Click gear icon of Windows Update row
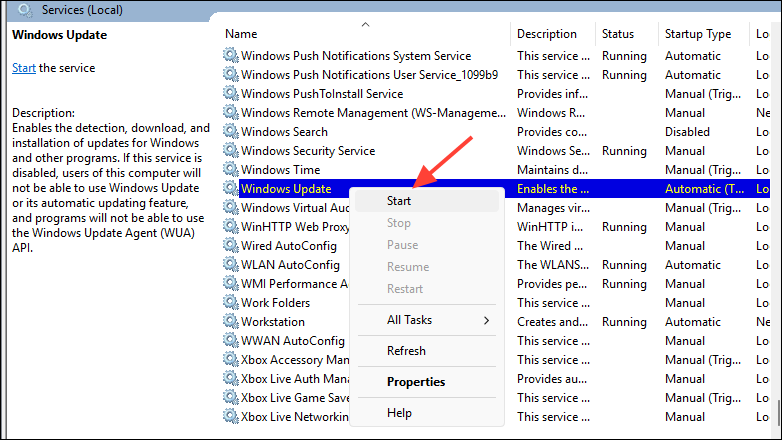 230,188
